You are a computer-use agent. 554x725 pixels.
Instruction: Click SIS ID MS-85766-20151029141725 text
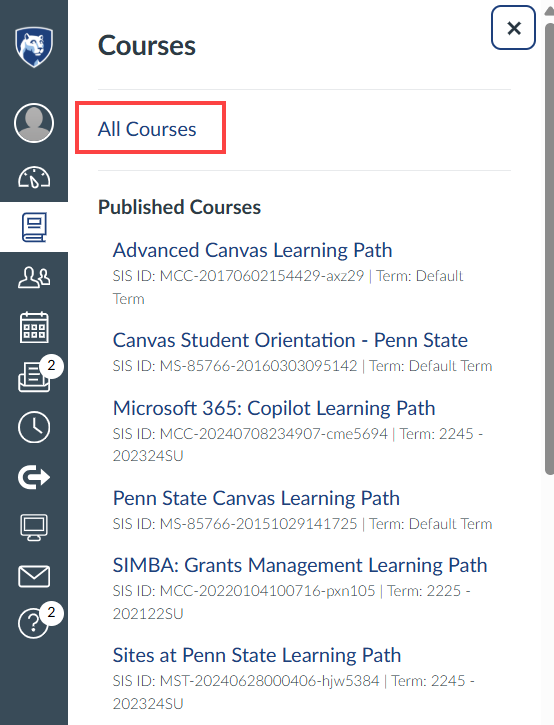(x=235, y=524)
